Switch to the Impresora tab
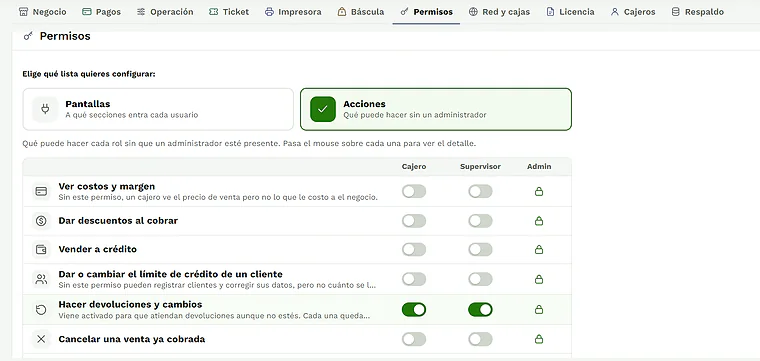The width and height of the screenshot is (760, 361). (x=293, y=12)
